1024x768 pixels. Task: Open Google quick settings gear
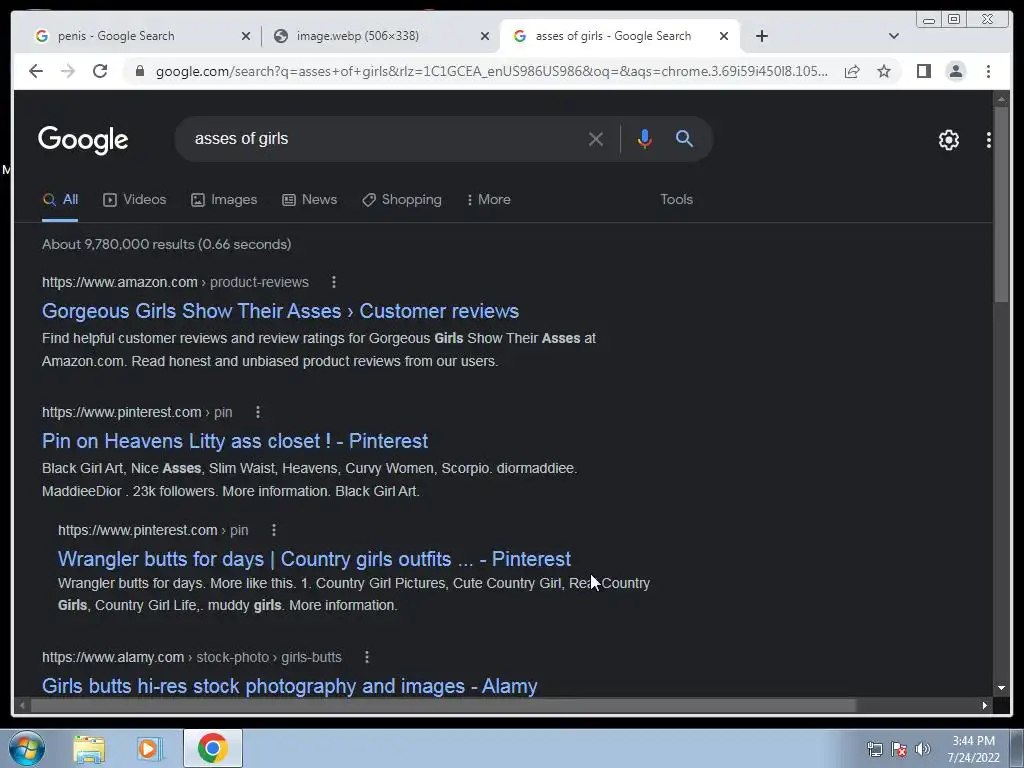(948, 140)
